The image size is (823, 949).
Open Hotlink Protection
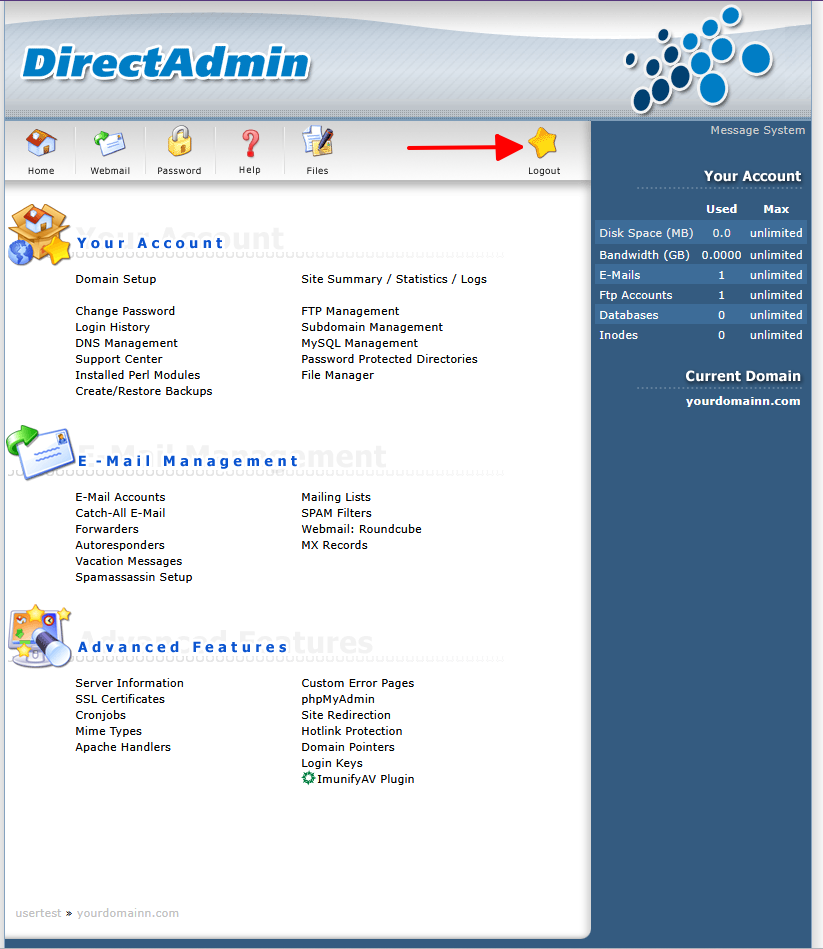(352, 731)
